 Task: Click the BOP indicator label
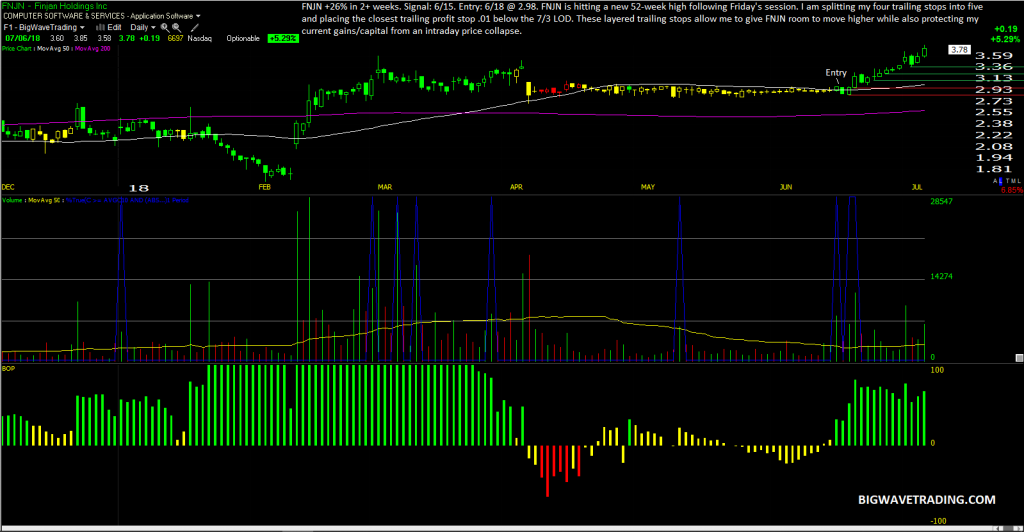pos(8,369)
